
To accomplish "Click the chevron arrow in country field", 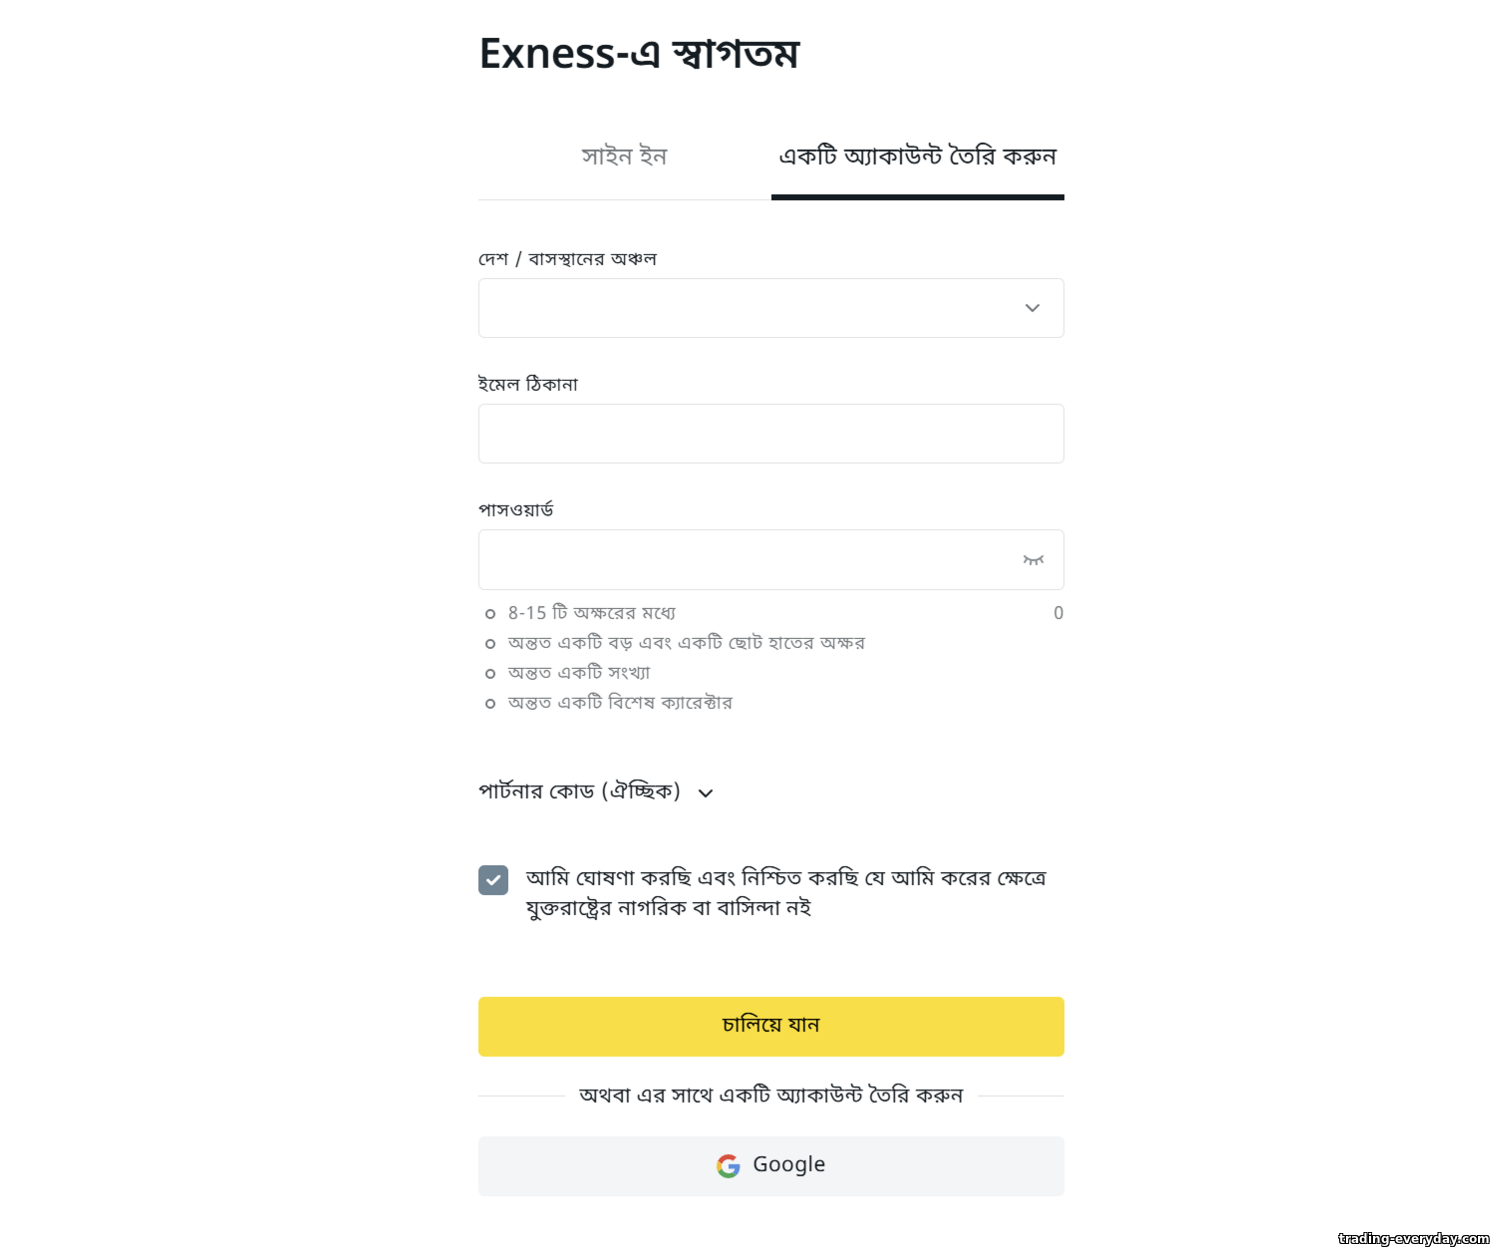I will (x=1032, y=308).
